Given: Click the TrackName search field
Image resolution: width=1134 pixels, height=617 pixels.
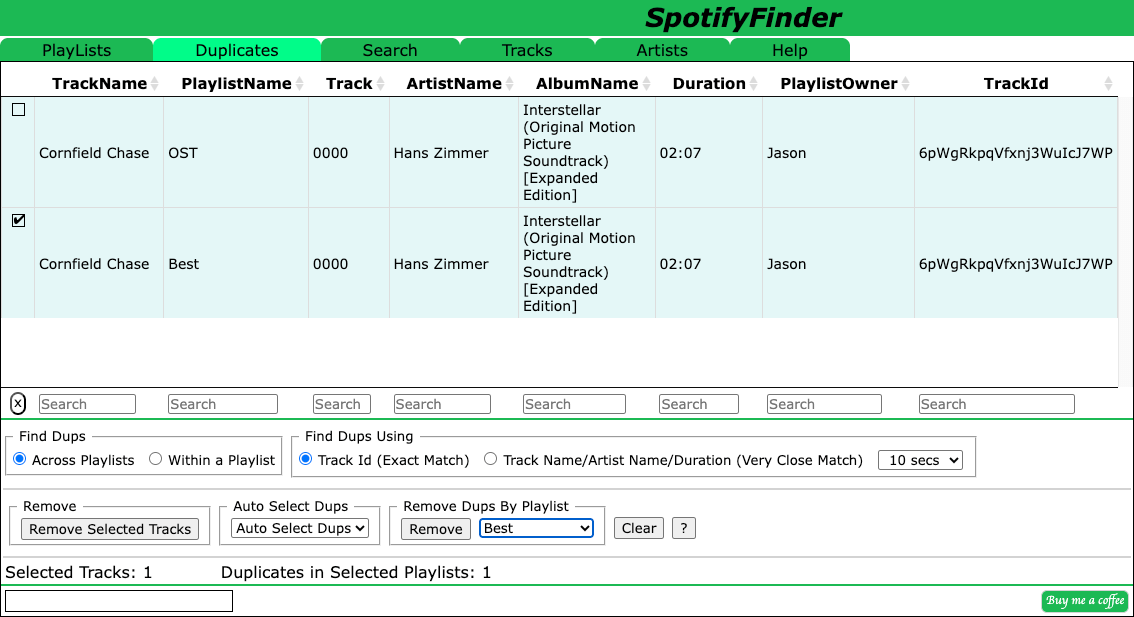Looking at the screenshot, I should click(x=86, y=403).
